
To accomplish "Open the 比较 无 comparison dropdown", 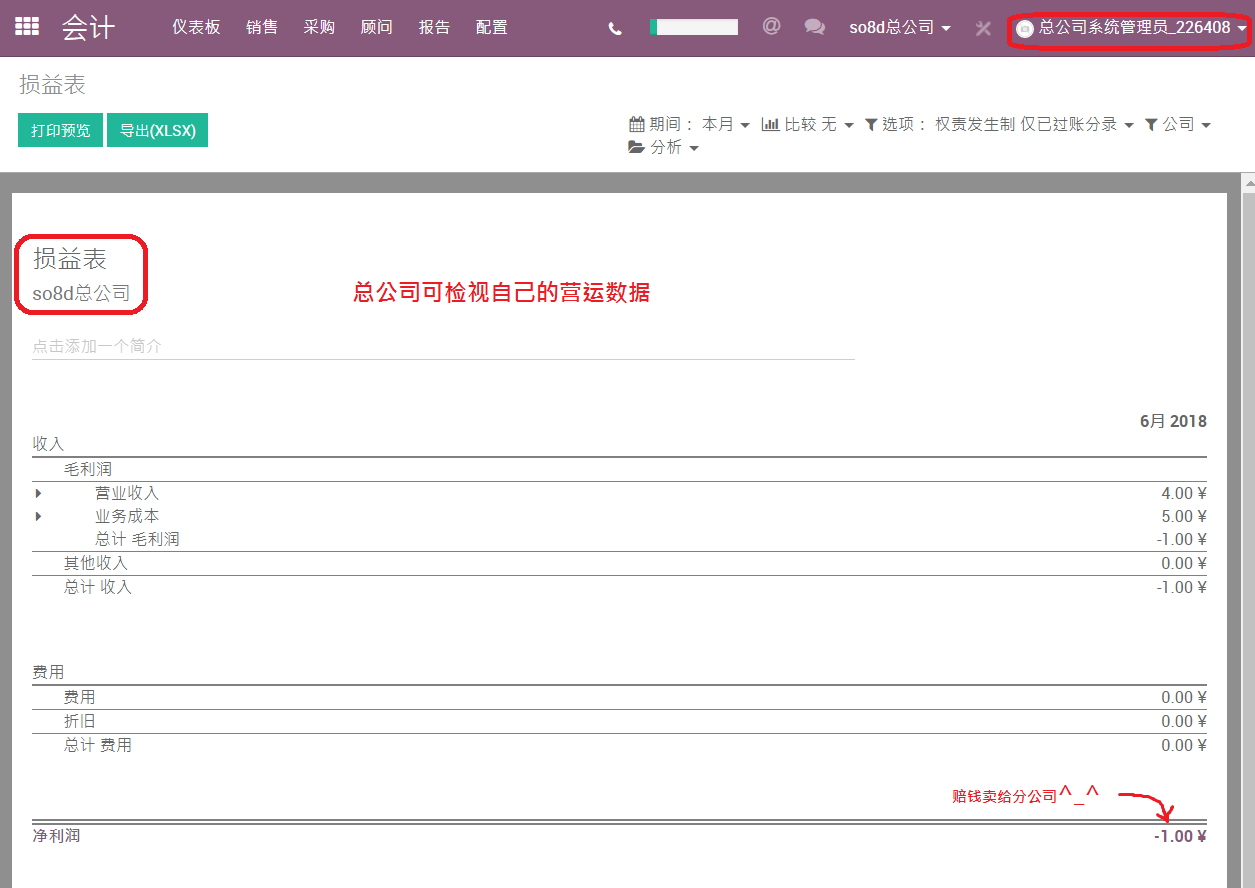I will pos(808,124).
